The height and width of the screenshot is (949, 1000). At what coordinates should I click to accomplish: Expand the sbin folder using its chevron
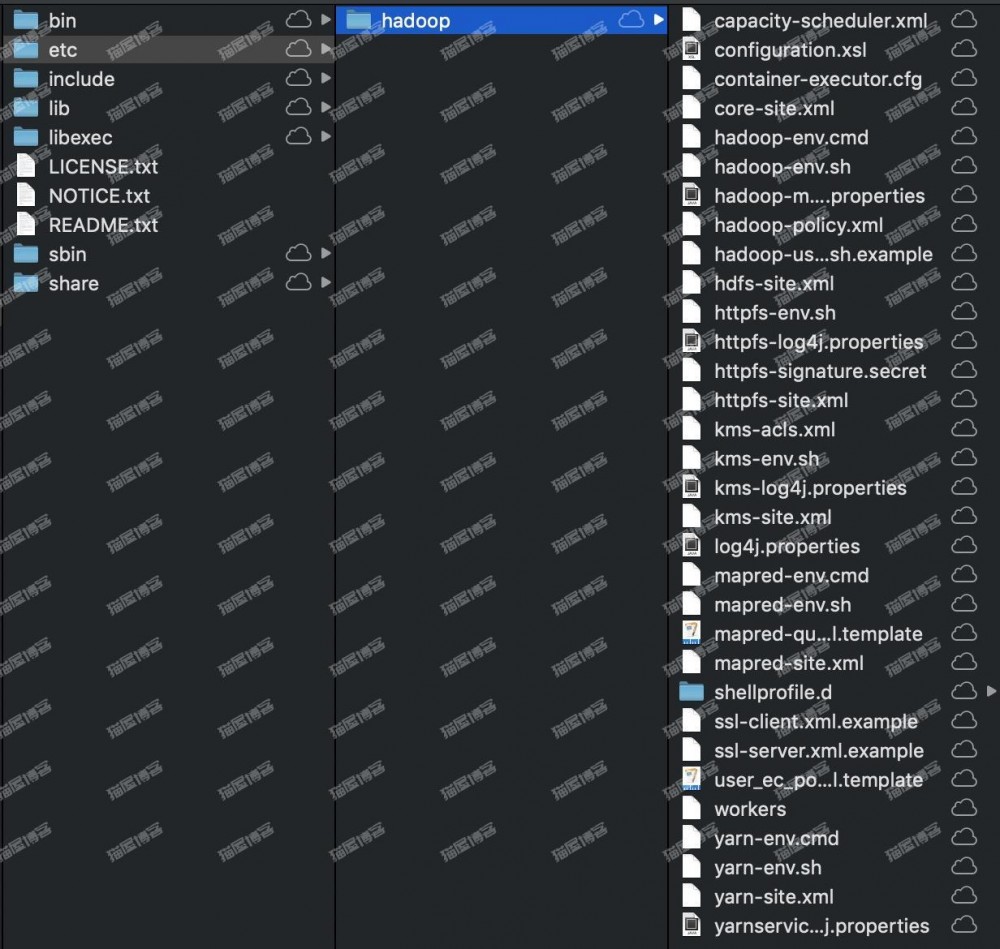coord(326,253)
